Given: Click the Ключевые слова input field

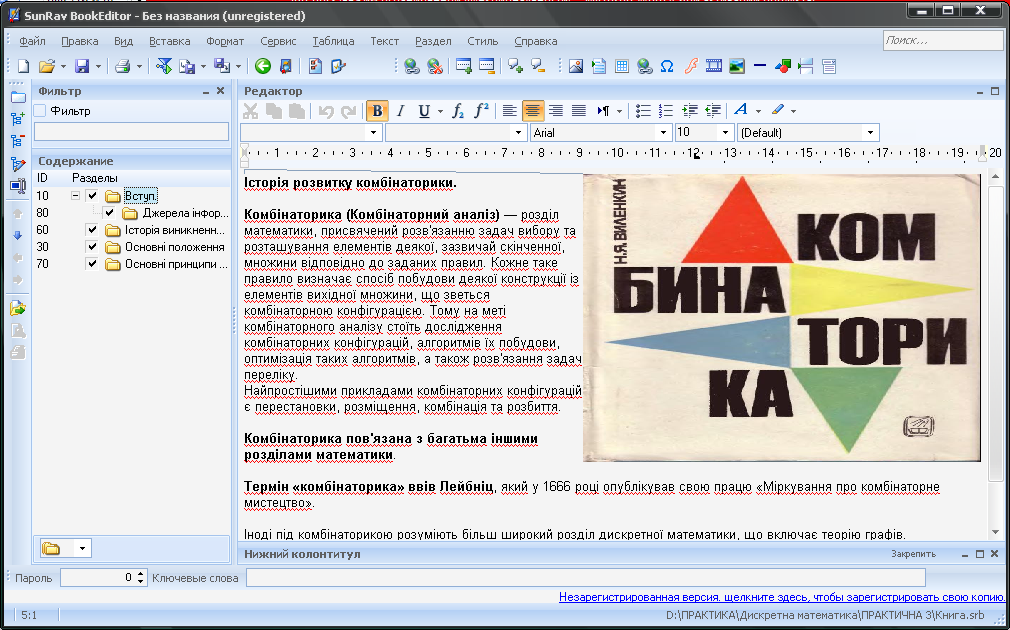Looking at the screenshot, I should point(586,578).
